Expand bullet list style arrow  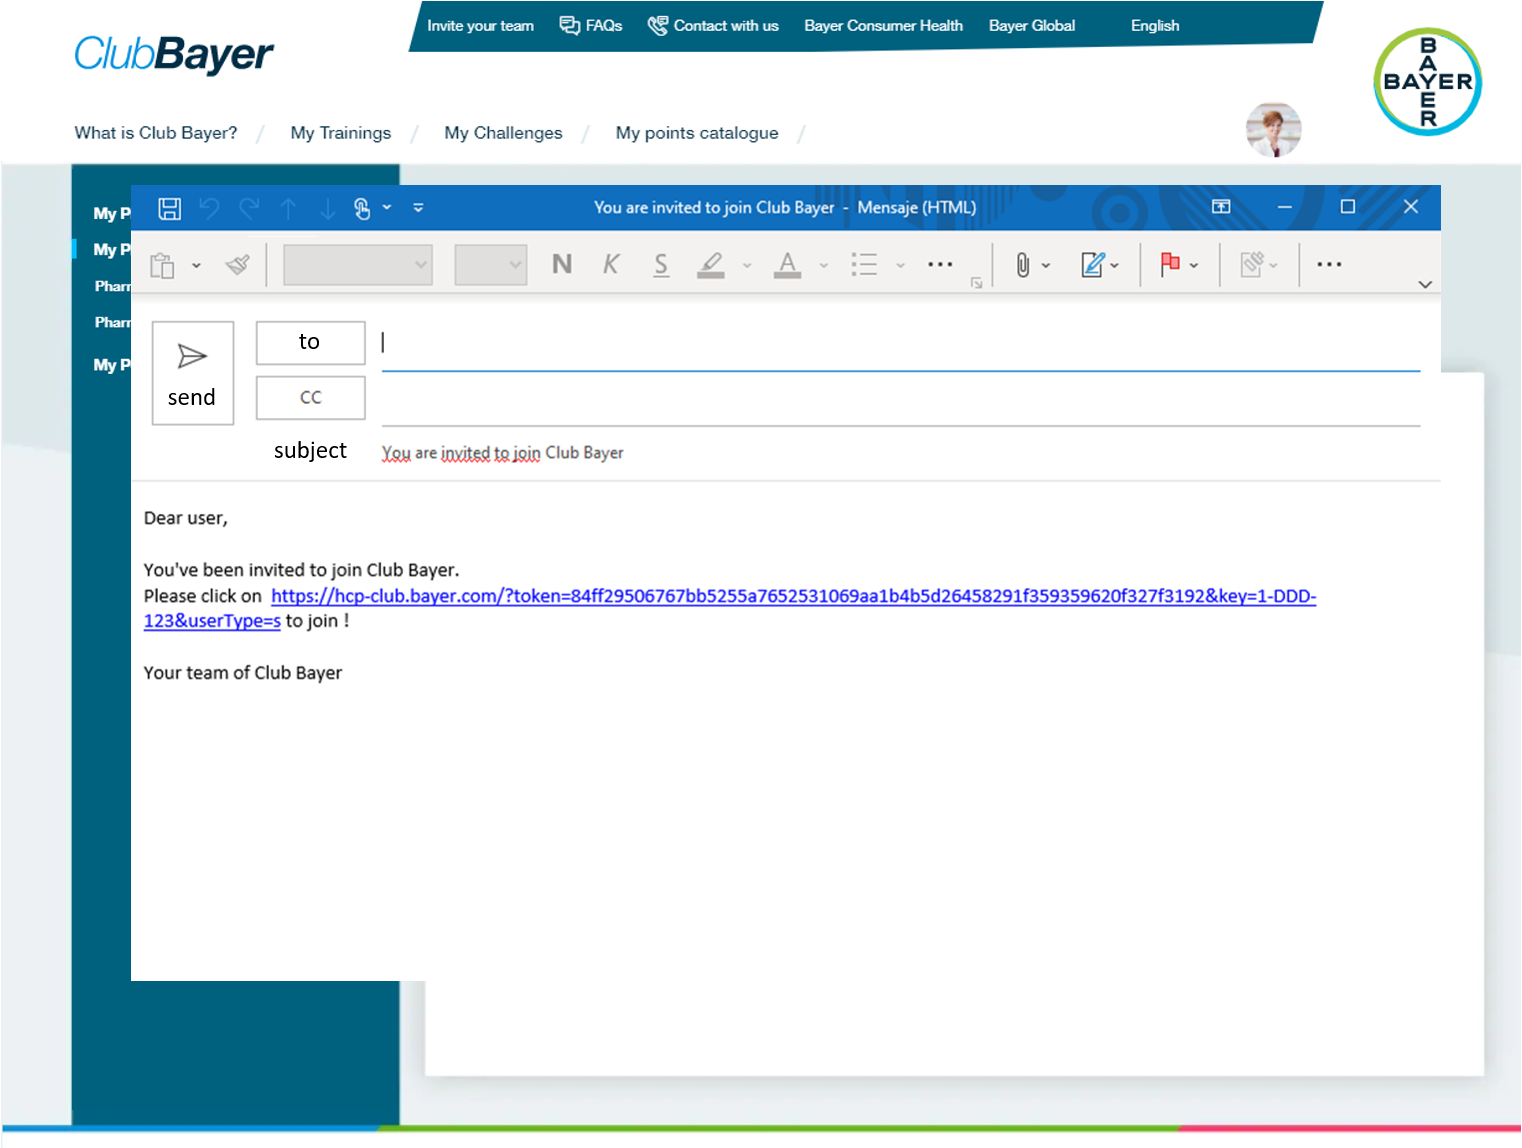pos(900,266)
